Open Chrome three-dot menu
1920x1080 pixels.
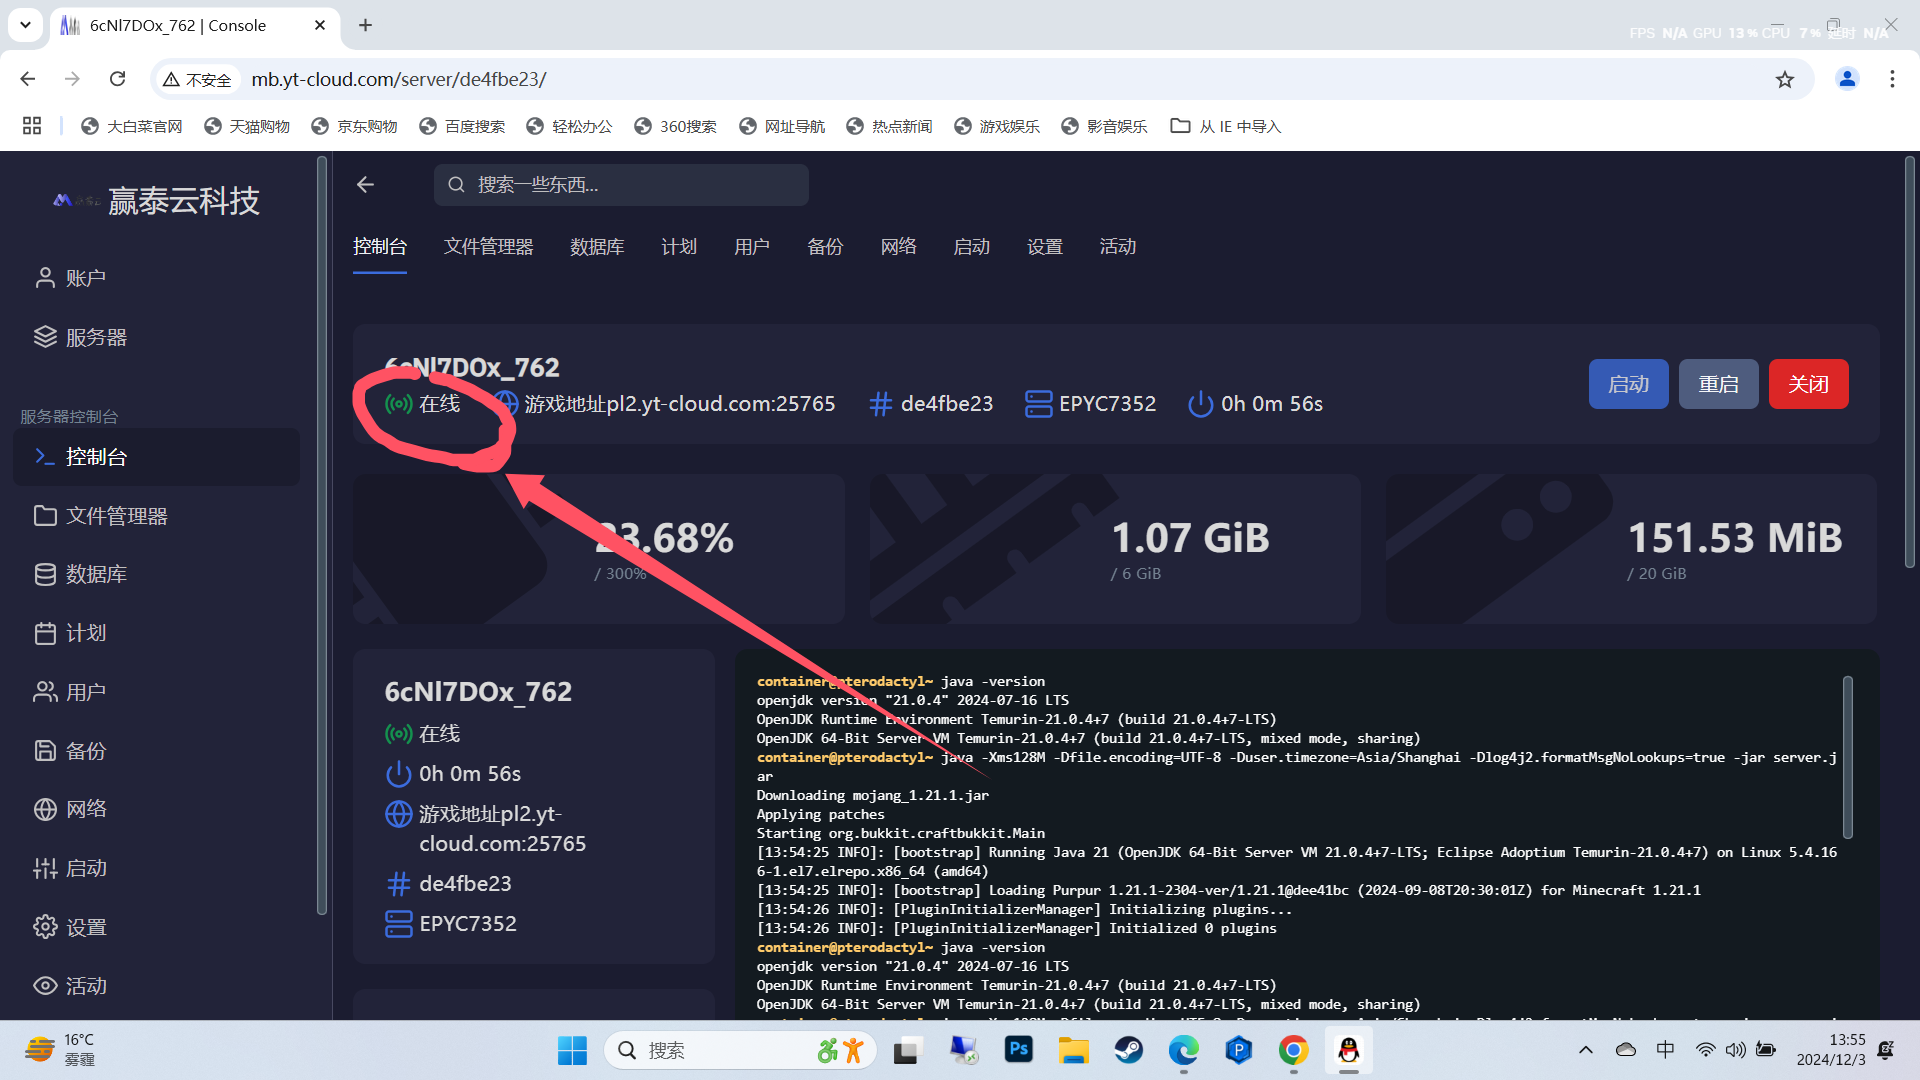coord(1892,79)
